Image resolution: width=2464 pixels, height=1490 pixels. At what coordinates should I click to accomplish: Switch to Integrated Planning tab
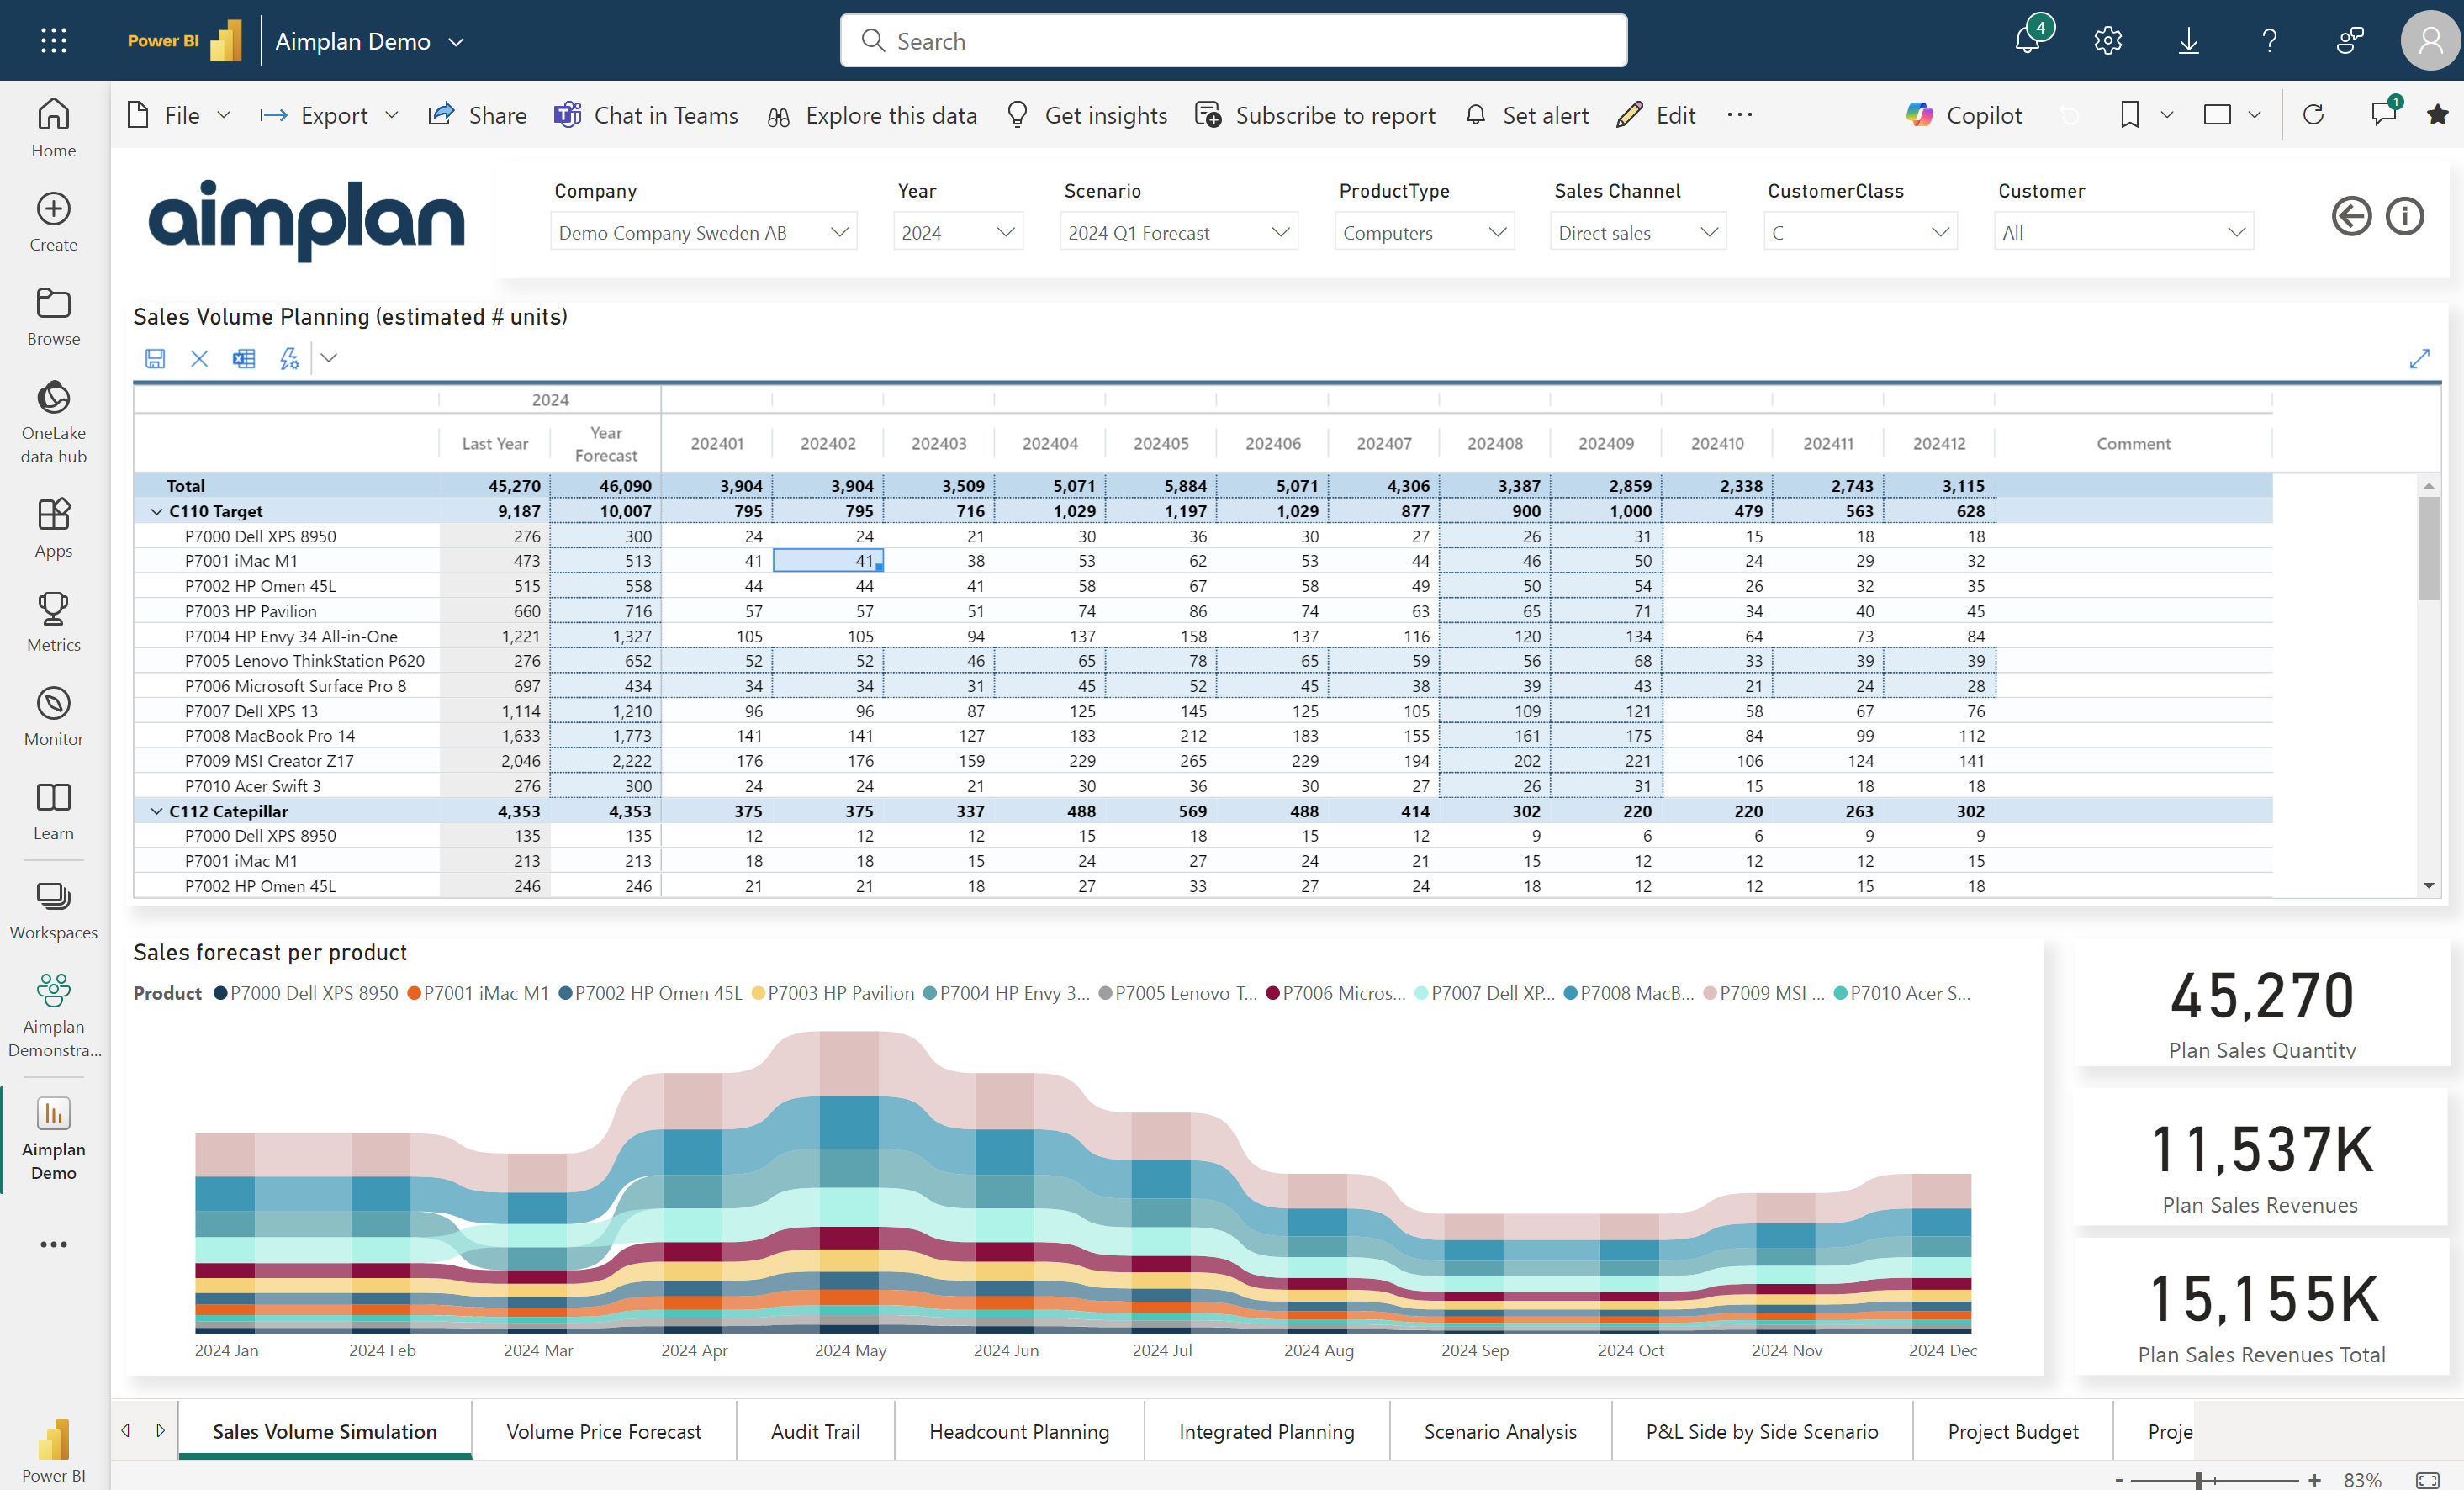(x=1266, y=1431)
